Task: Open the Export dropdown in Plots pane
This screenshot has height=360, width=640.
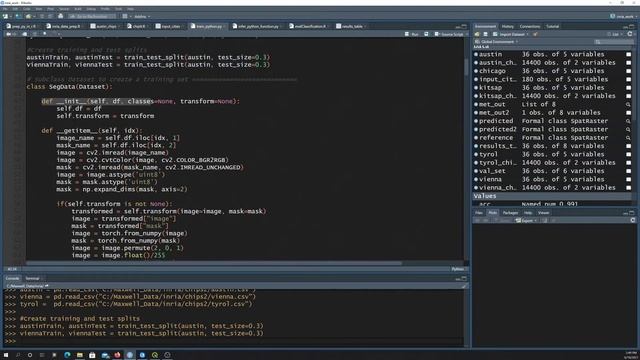Action: pos(526,220)
